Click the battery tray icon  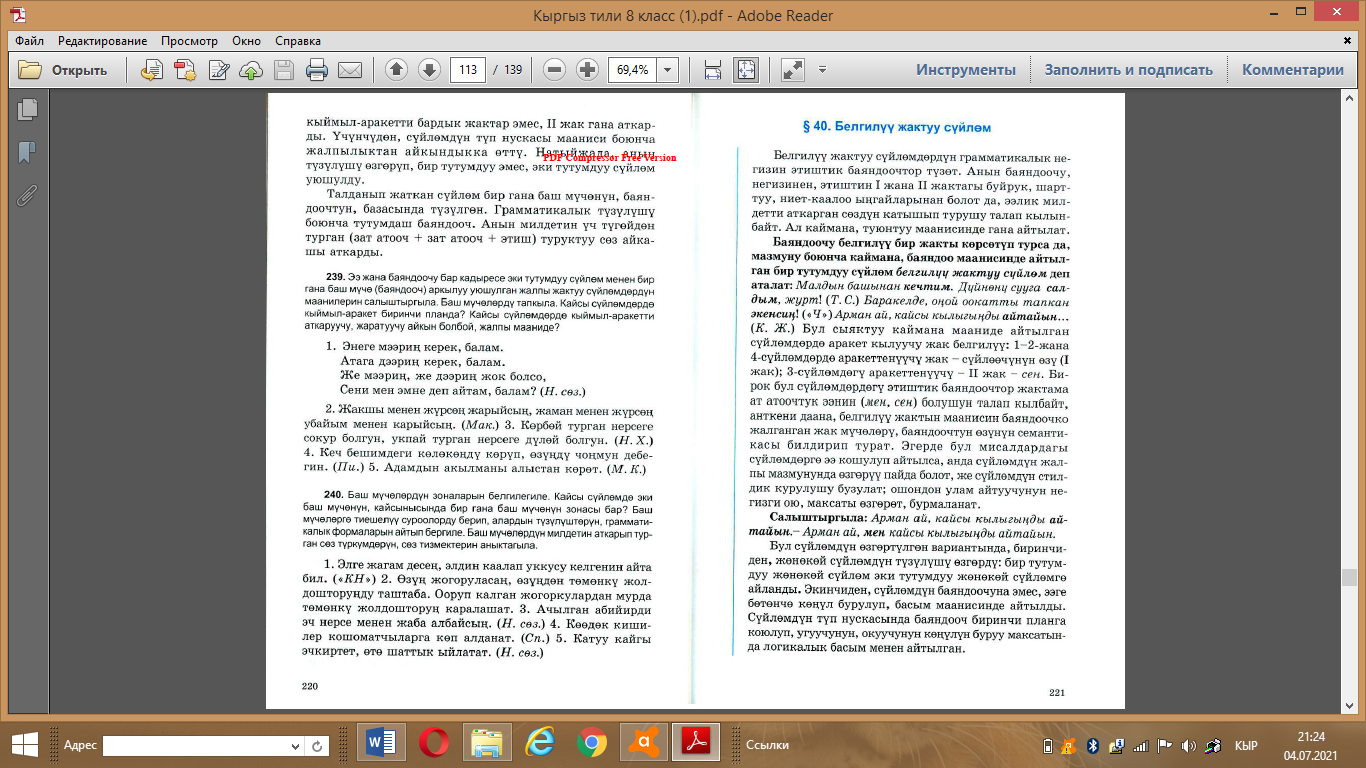[x=1047, y=745]
